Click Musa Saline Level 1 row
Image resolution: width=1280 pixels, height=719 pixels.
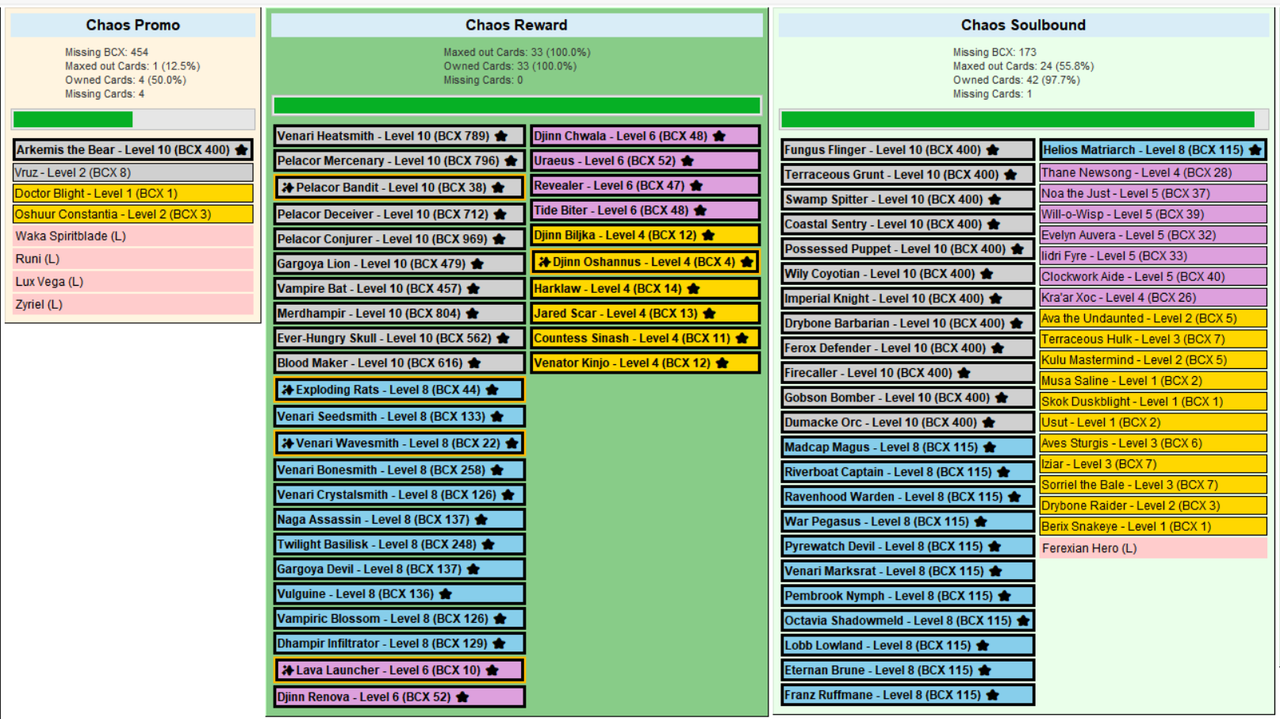coord(1153,381)
